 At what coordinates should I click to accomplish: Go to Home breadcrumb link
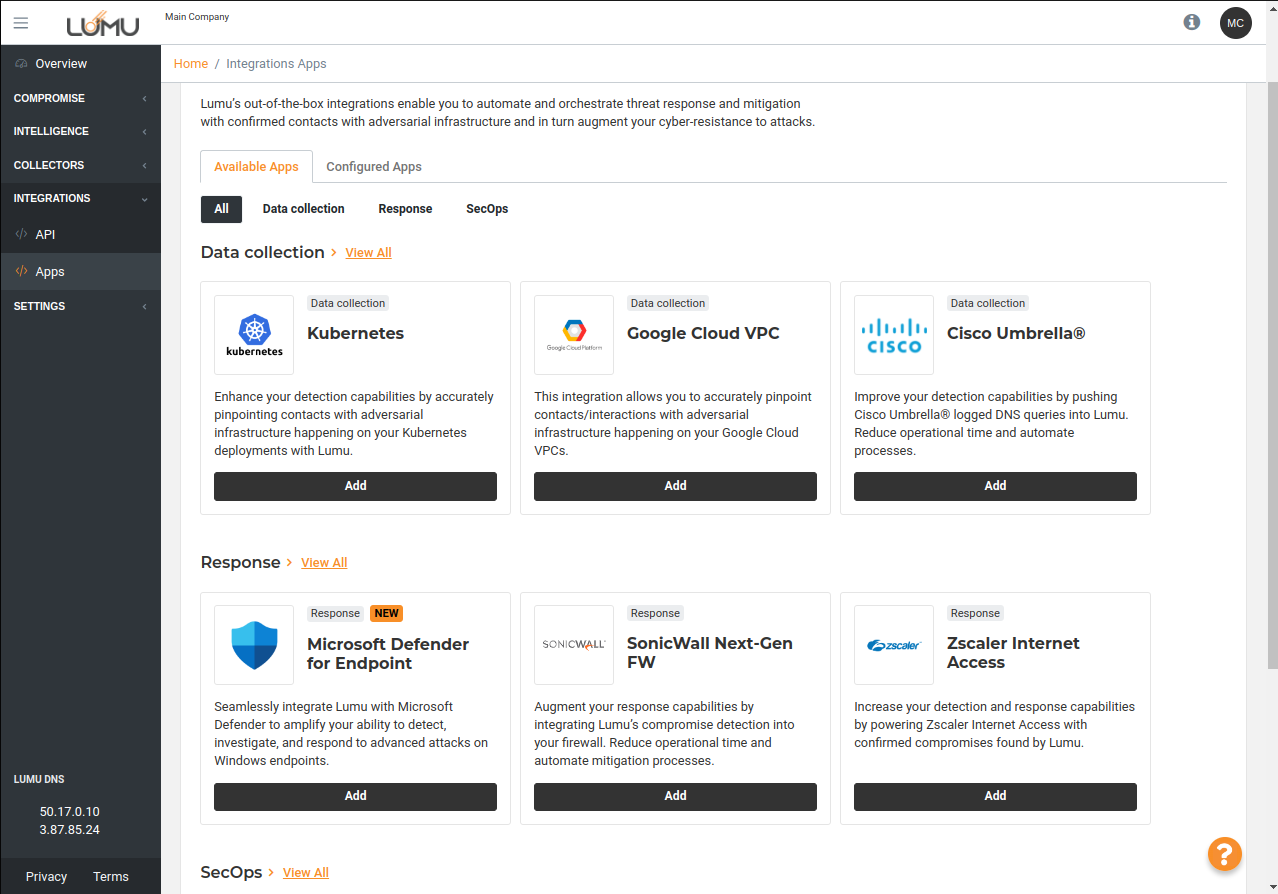click(x=191, y=63)
